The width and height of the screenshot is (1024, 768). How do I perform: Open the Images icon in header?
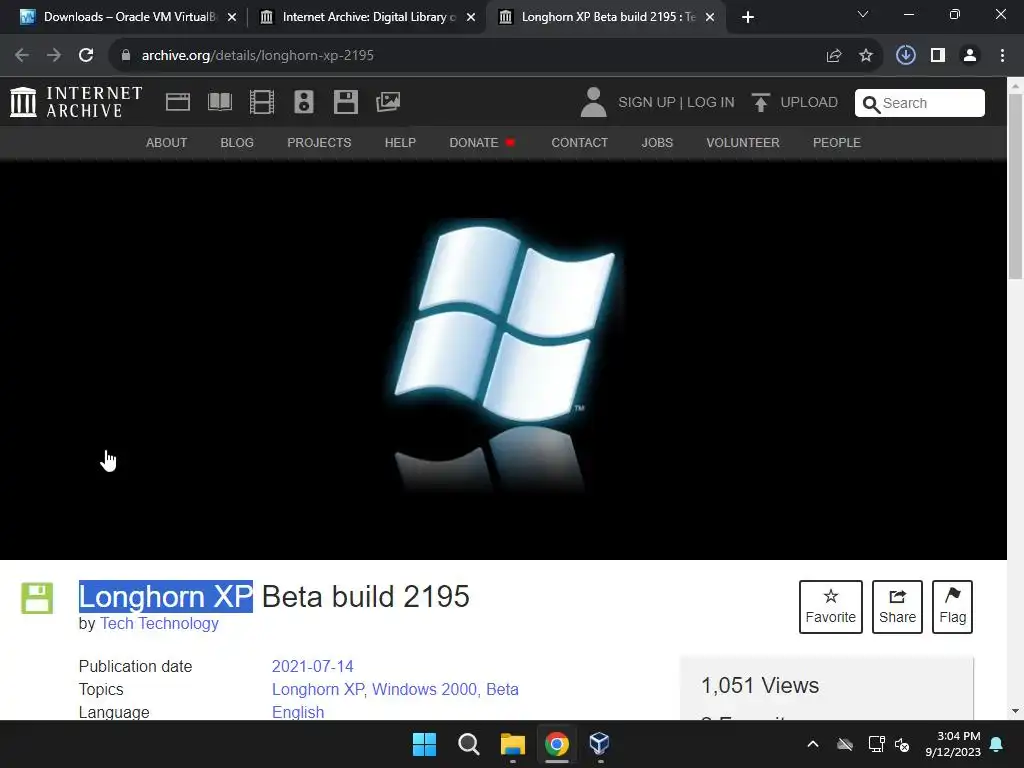pos(388,102)
